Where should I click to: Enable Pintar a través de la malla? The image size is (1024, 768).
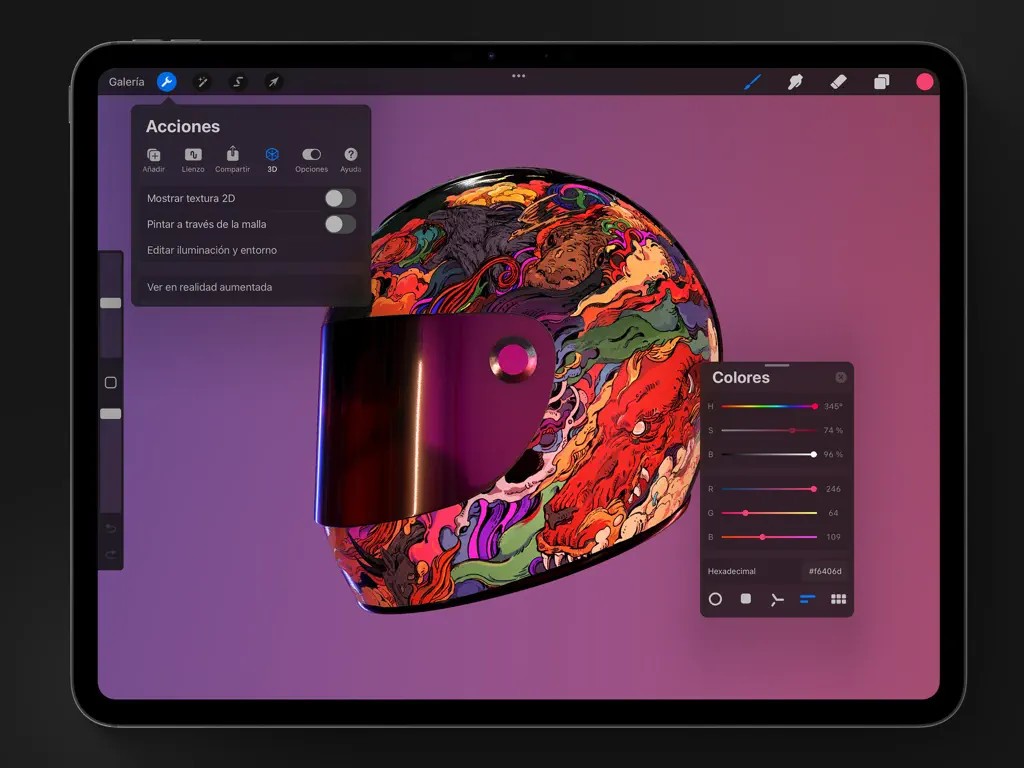[340, 224]
